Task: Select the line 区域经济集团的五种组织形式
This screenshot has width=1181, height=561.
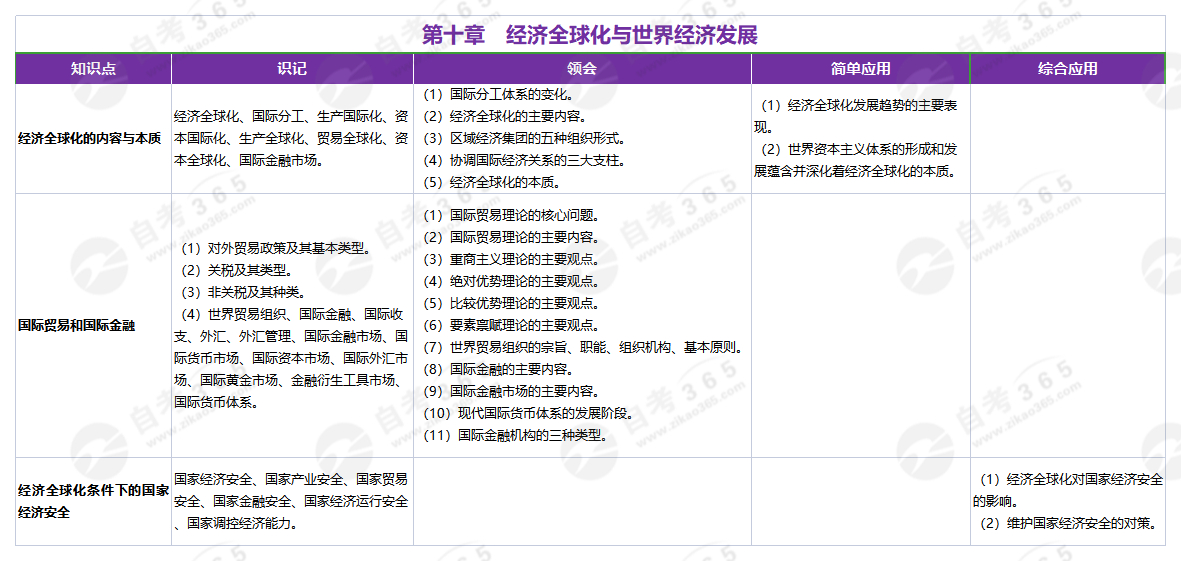Action: pyautogui.click(x=524, y=139)
